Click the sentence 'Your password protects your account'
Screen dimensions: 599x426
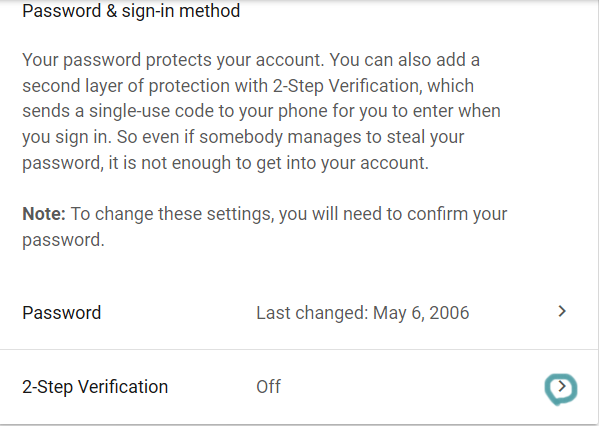point(172,60)
